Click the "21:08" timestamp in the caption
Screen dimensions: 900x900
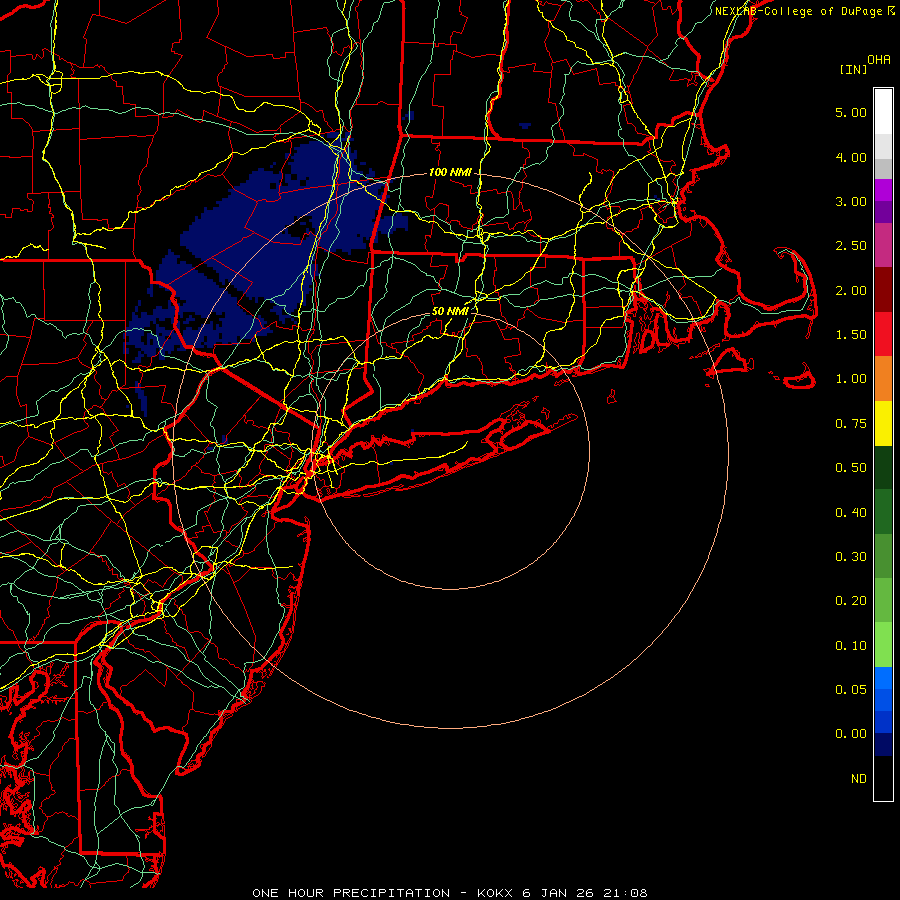(x=626, y=893)
